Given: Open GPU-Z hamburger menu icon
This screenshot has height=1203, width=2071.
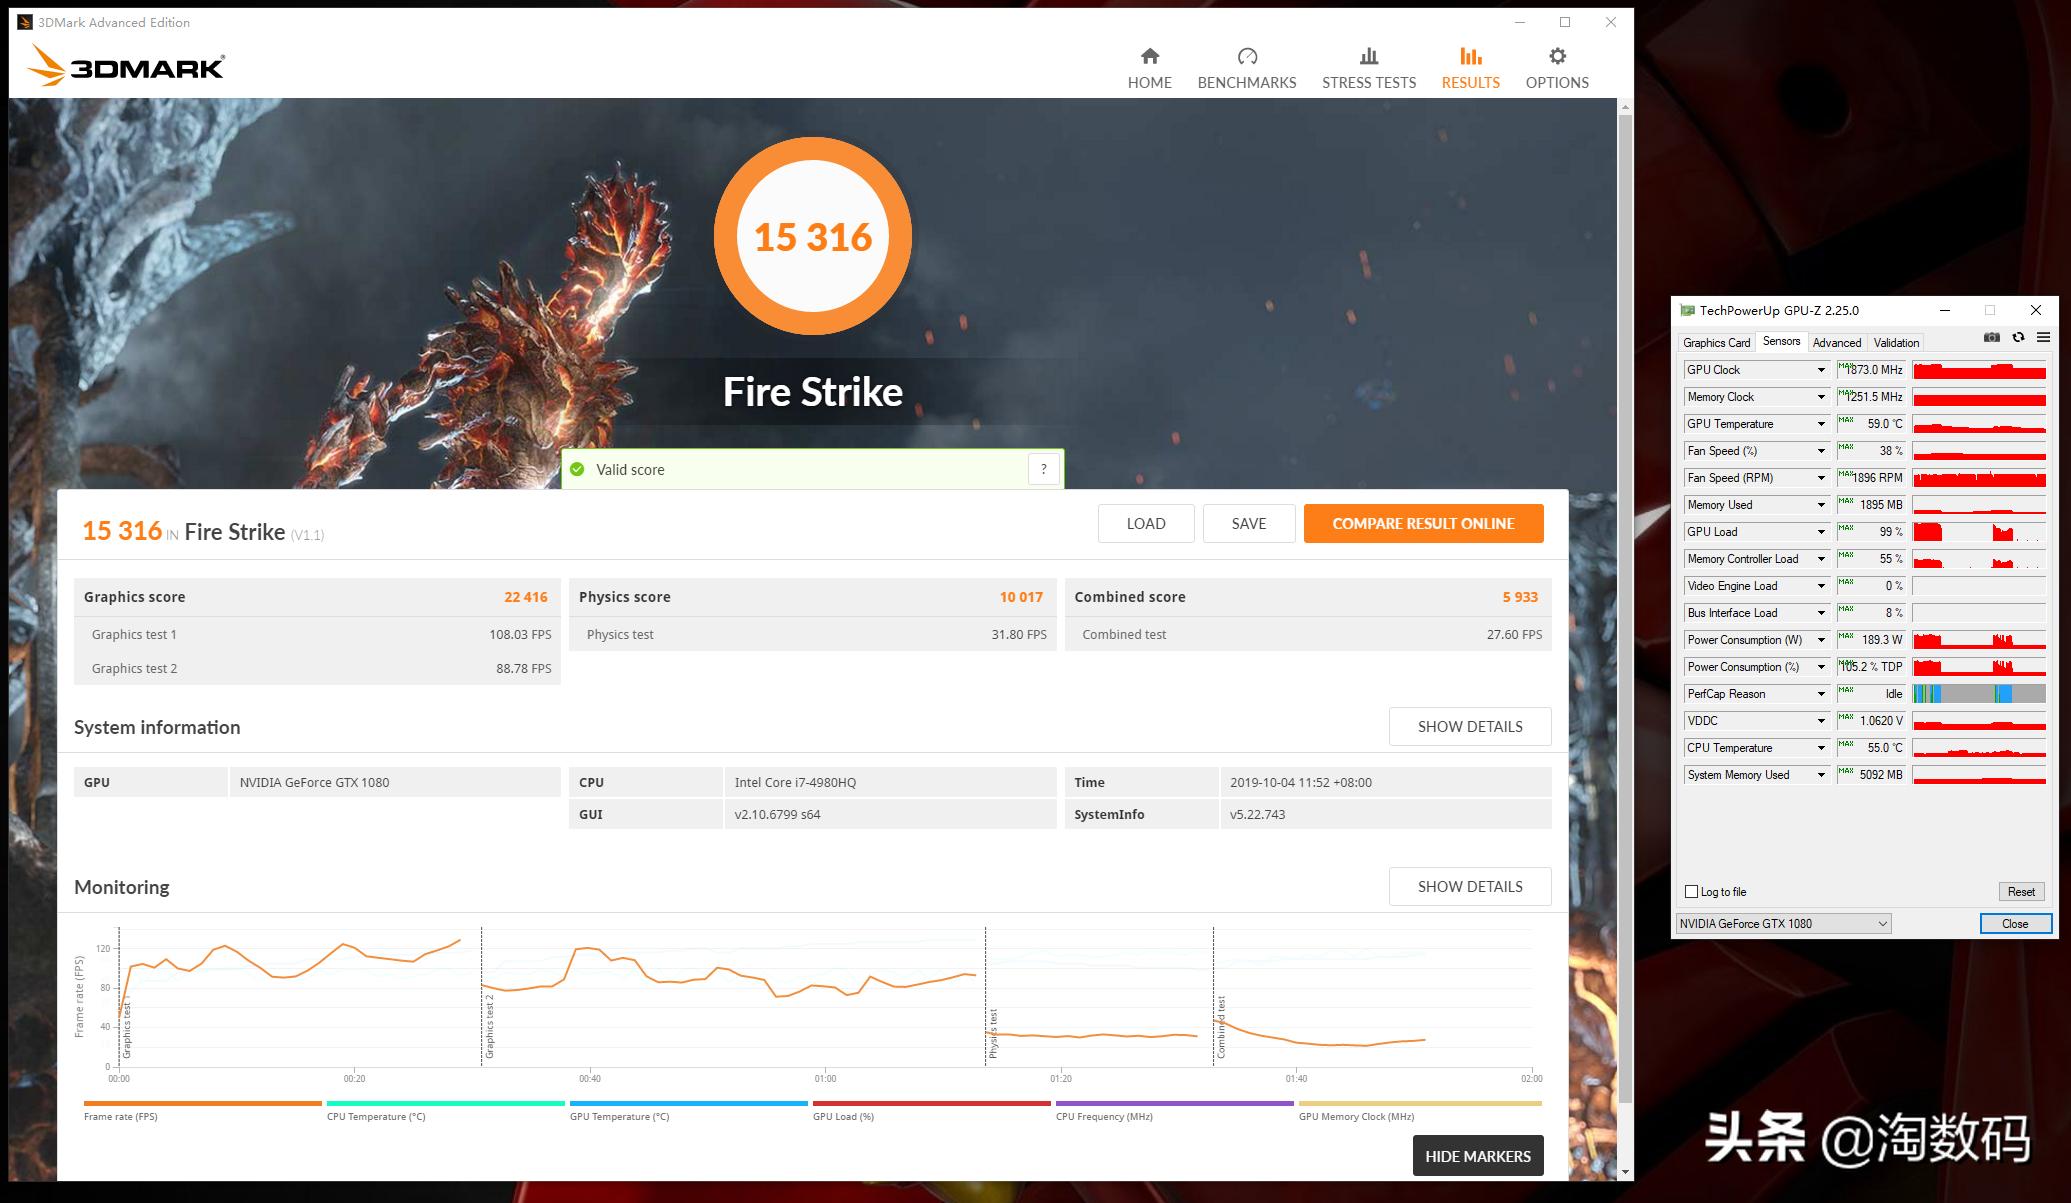Looking at the screenshot, I should (x=2043, y=338).
